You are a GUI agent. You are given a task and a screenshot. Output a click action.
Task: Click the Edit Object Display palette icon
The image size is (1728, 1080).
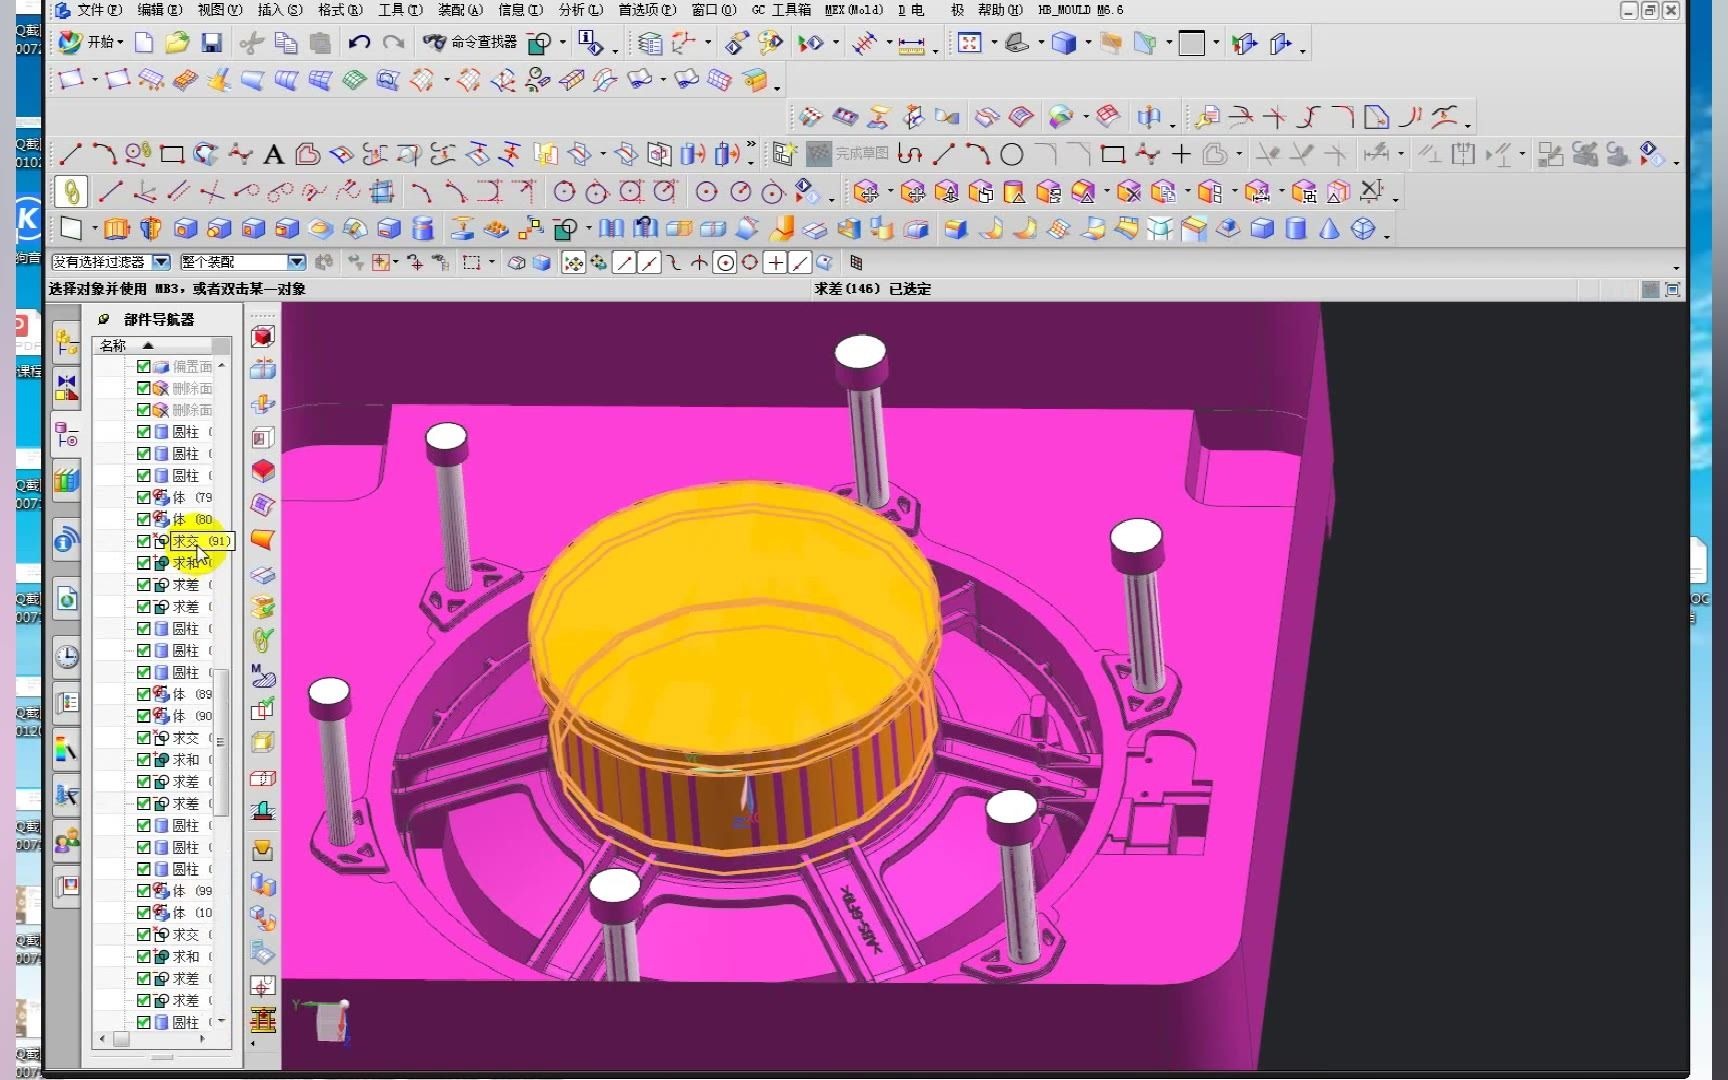(x=771, y=43)
